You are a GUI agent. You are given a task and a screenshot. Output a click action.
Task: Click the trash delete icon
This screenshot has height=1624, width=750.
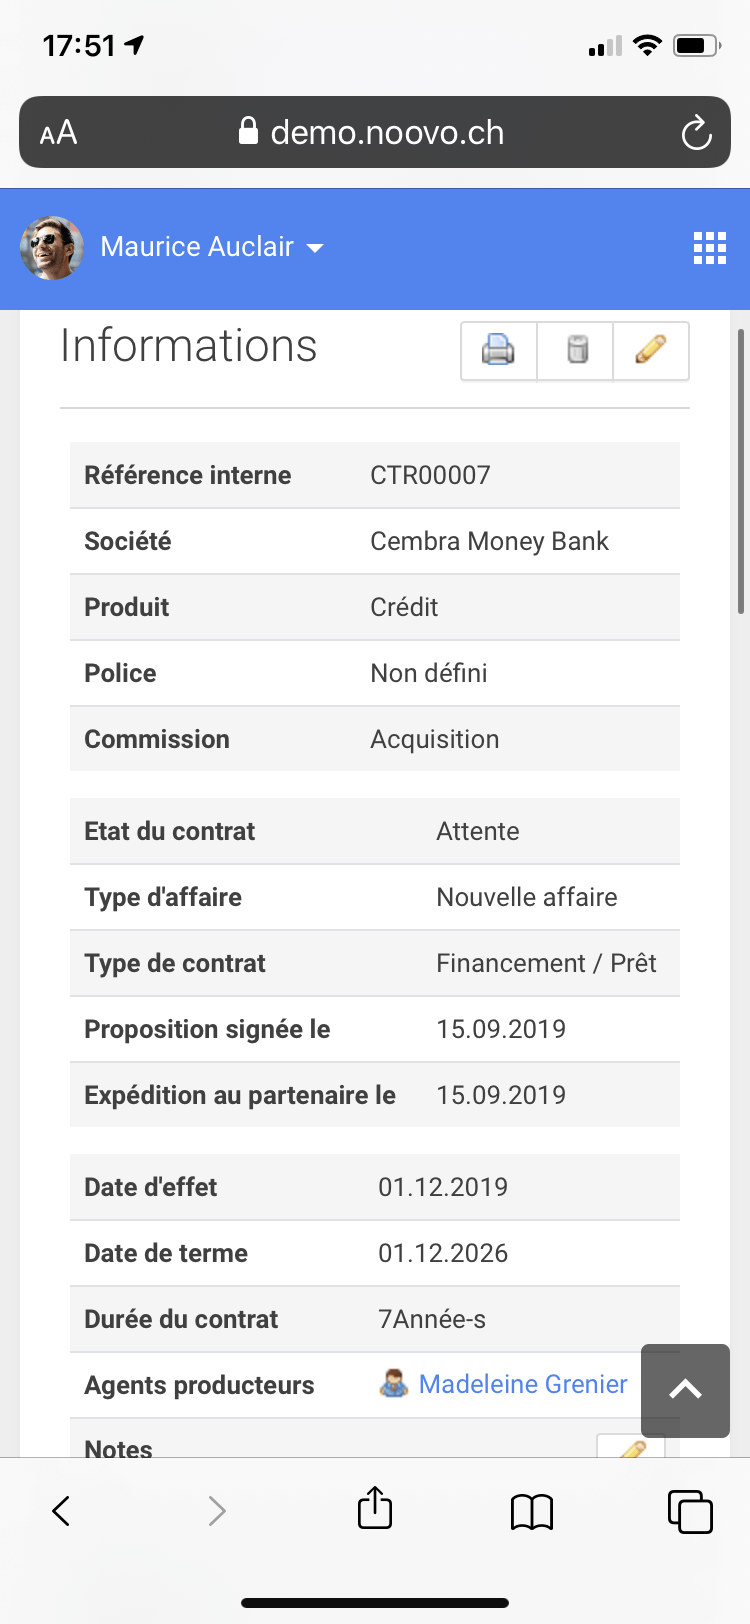pyautogui.click(x=576, y=351)
